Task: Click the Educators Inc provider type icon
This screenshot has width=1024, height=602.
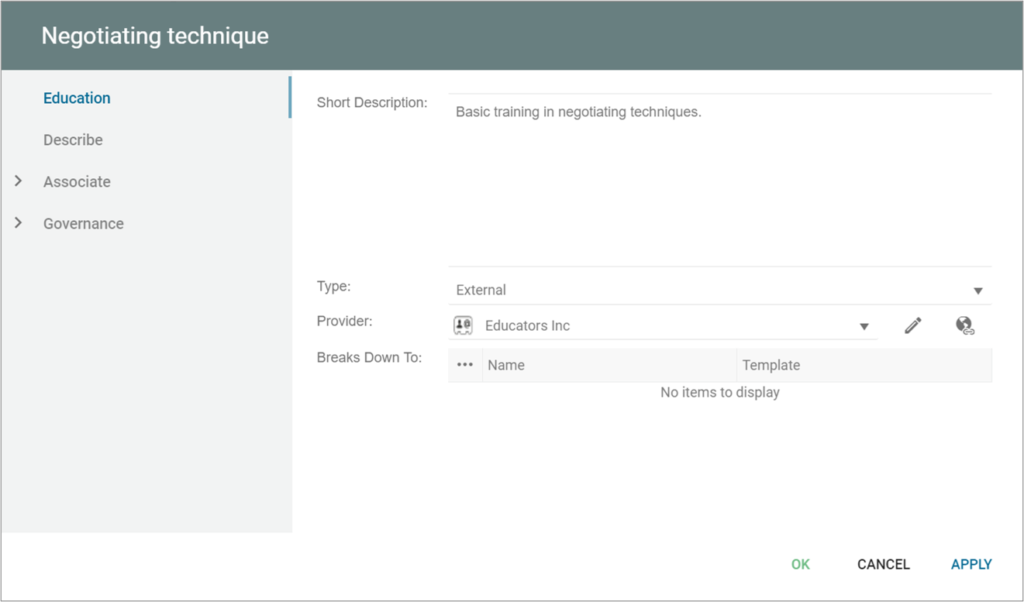Action: [x=463, y=326]
